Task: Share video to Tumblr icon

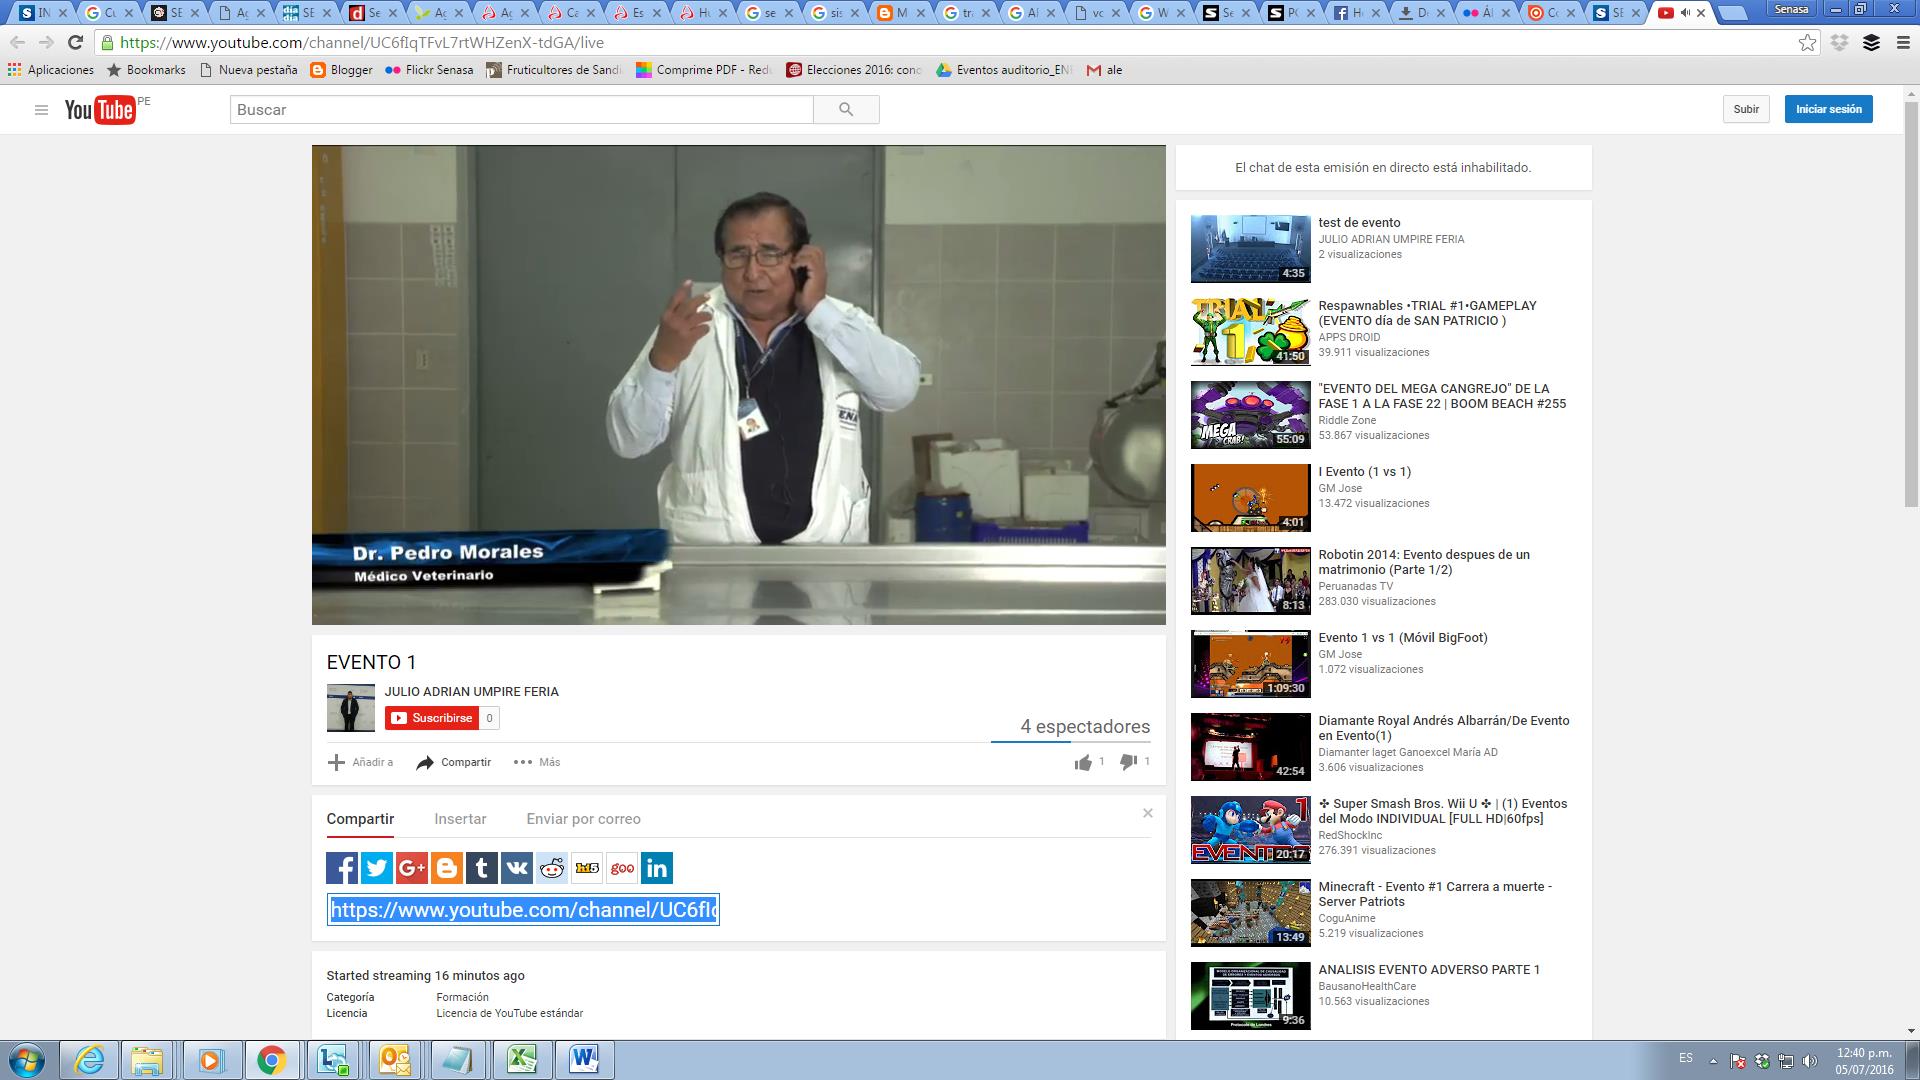Action: click(482, 868)
